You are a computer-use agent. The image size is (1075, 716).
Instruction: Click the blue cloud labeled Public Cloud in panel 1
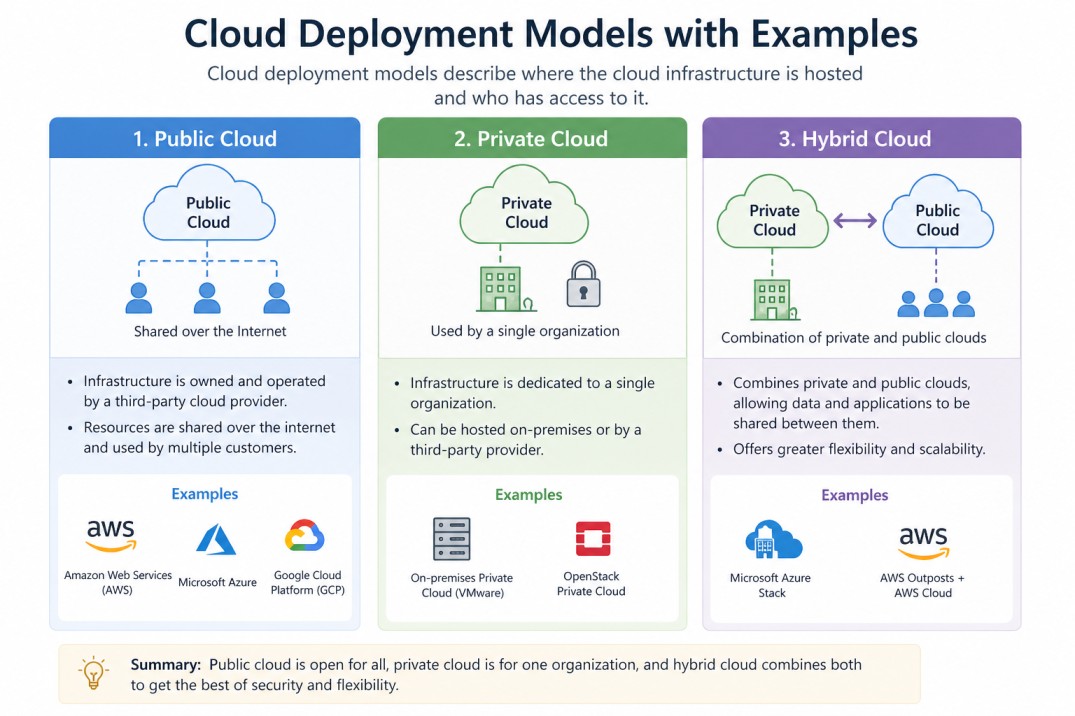(x=209, y=204)
